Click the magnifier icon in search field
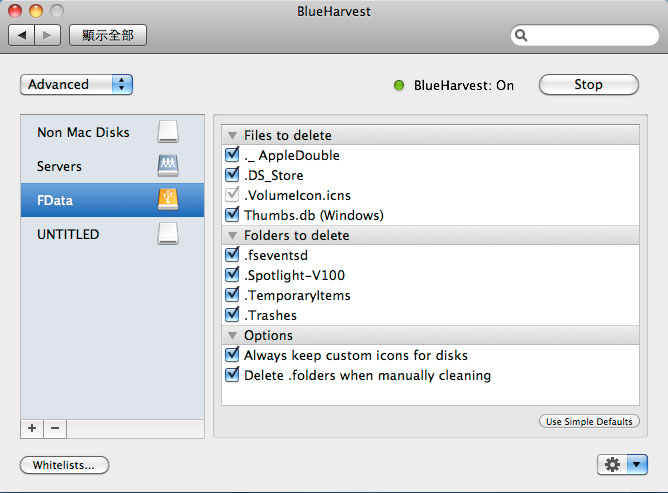 [521, 35]
